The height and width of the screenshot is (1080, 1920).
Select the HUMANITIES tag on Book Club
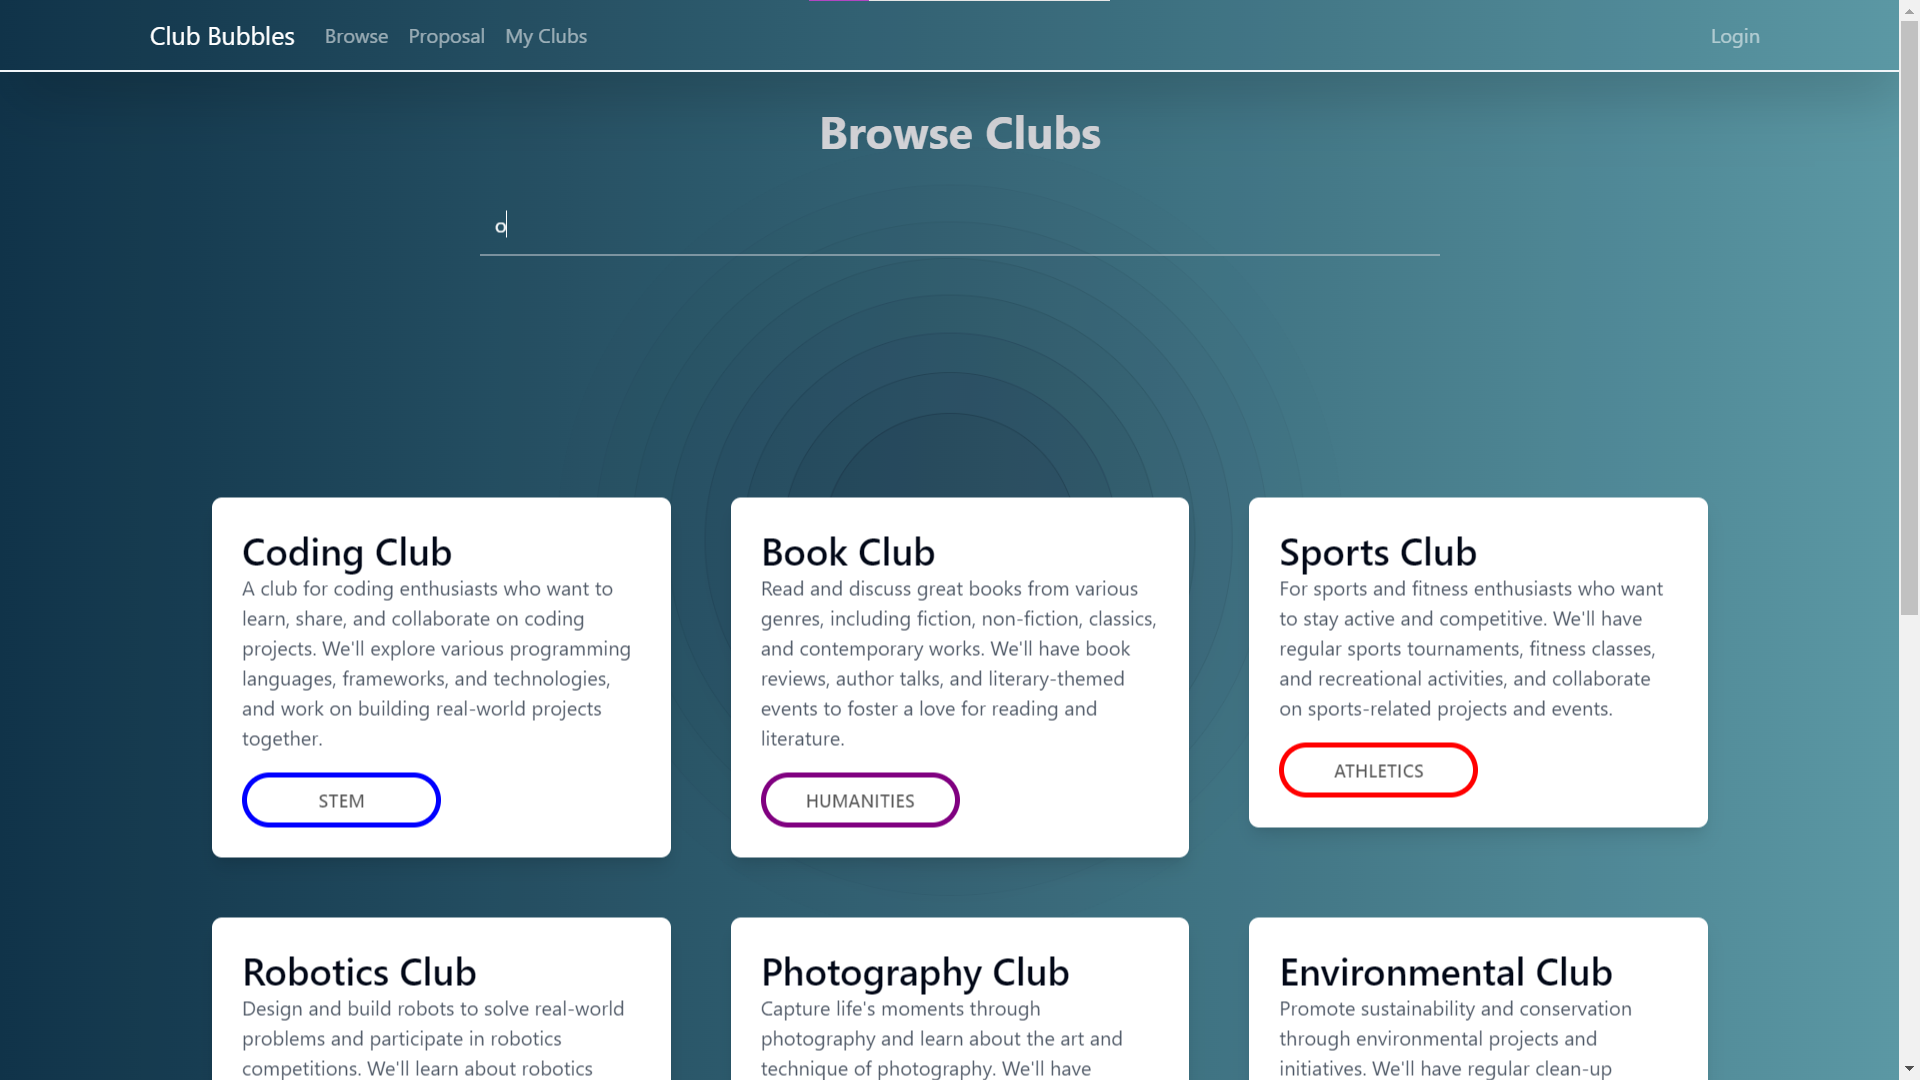tap(860, 800)
